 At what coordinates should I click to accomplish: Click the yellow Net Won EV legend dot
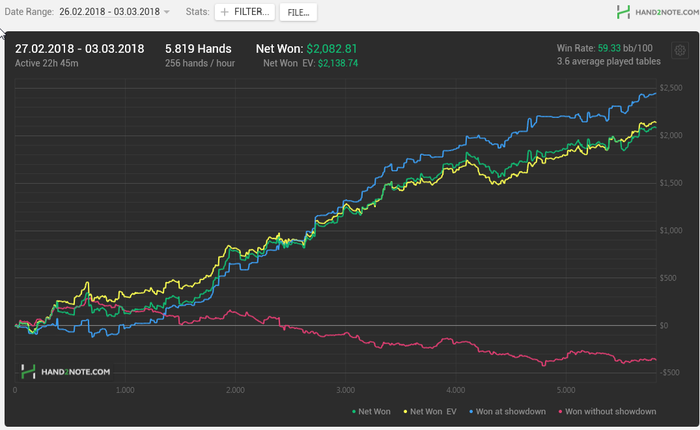tap(405, 412)
